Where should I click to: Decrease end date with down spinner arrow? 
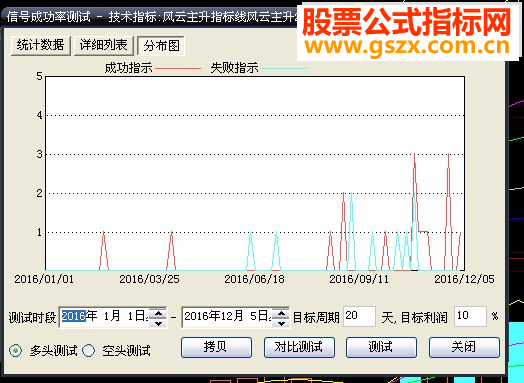(x=281, y=323)
